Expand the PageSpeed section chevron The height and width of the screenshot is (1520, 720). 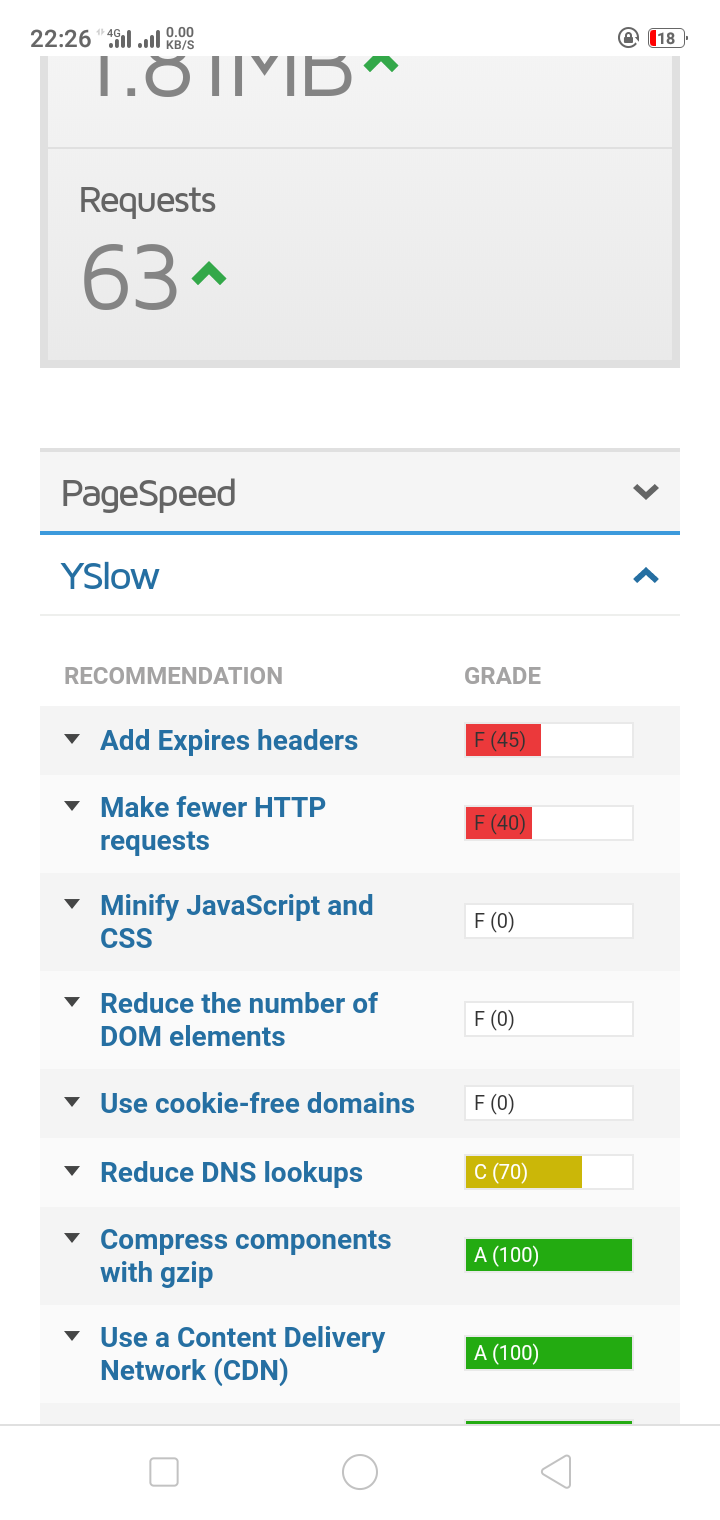pos(646,492)
